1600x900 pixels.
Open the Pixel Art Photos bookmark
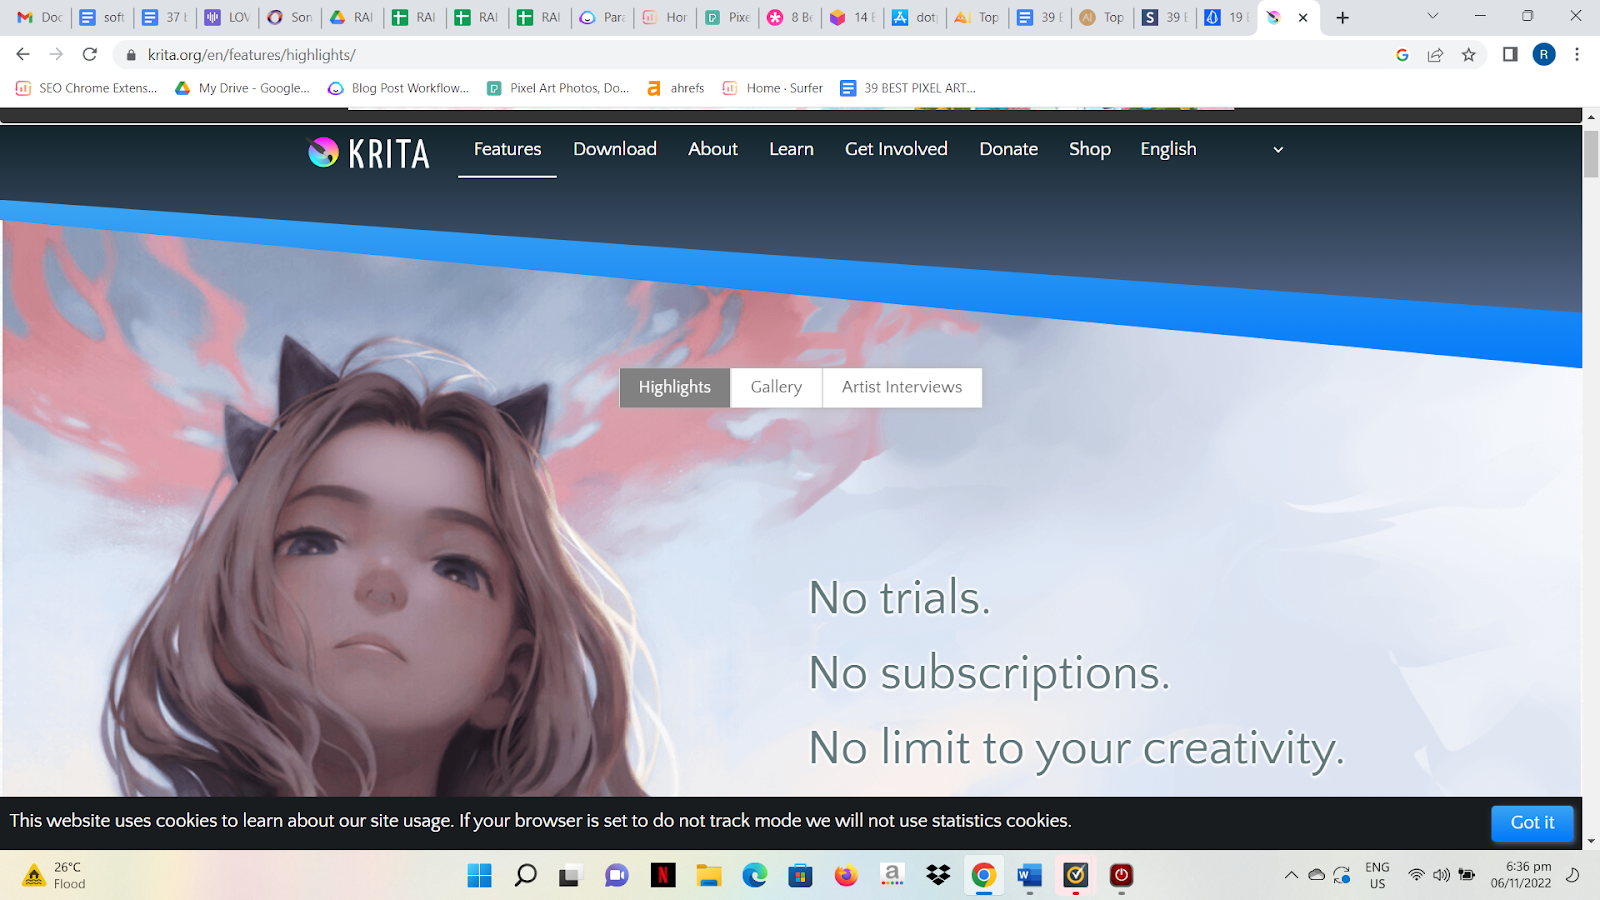tap(558, 88)
